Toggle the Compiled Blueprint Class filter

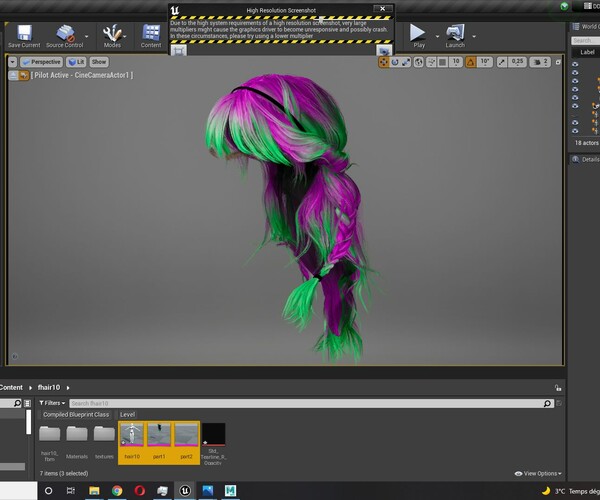tap(76, 415)
